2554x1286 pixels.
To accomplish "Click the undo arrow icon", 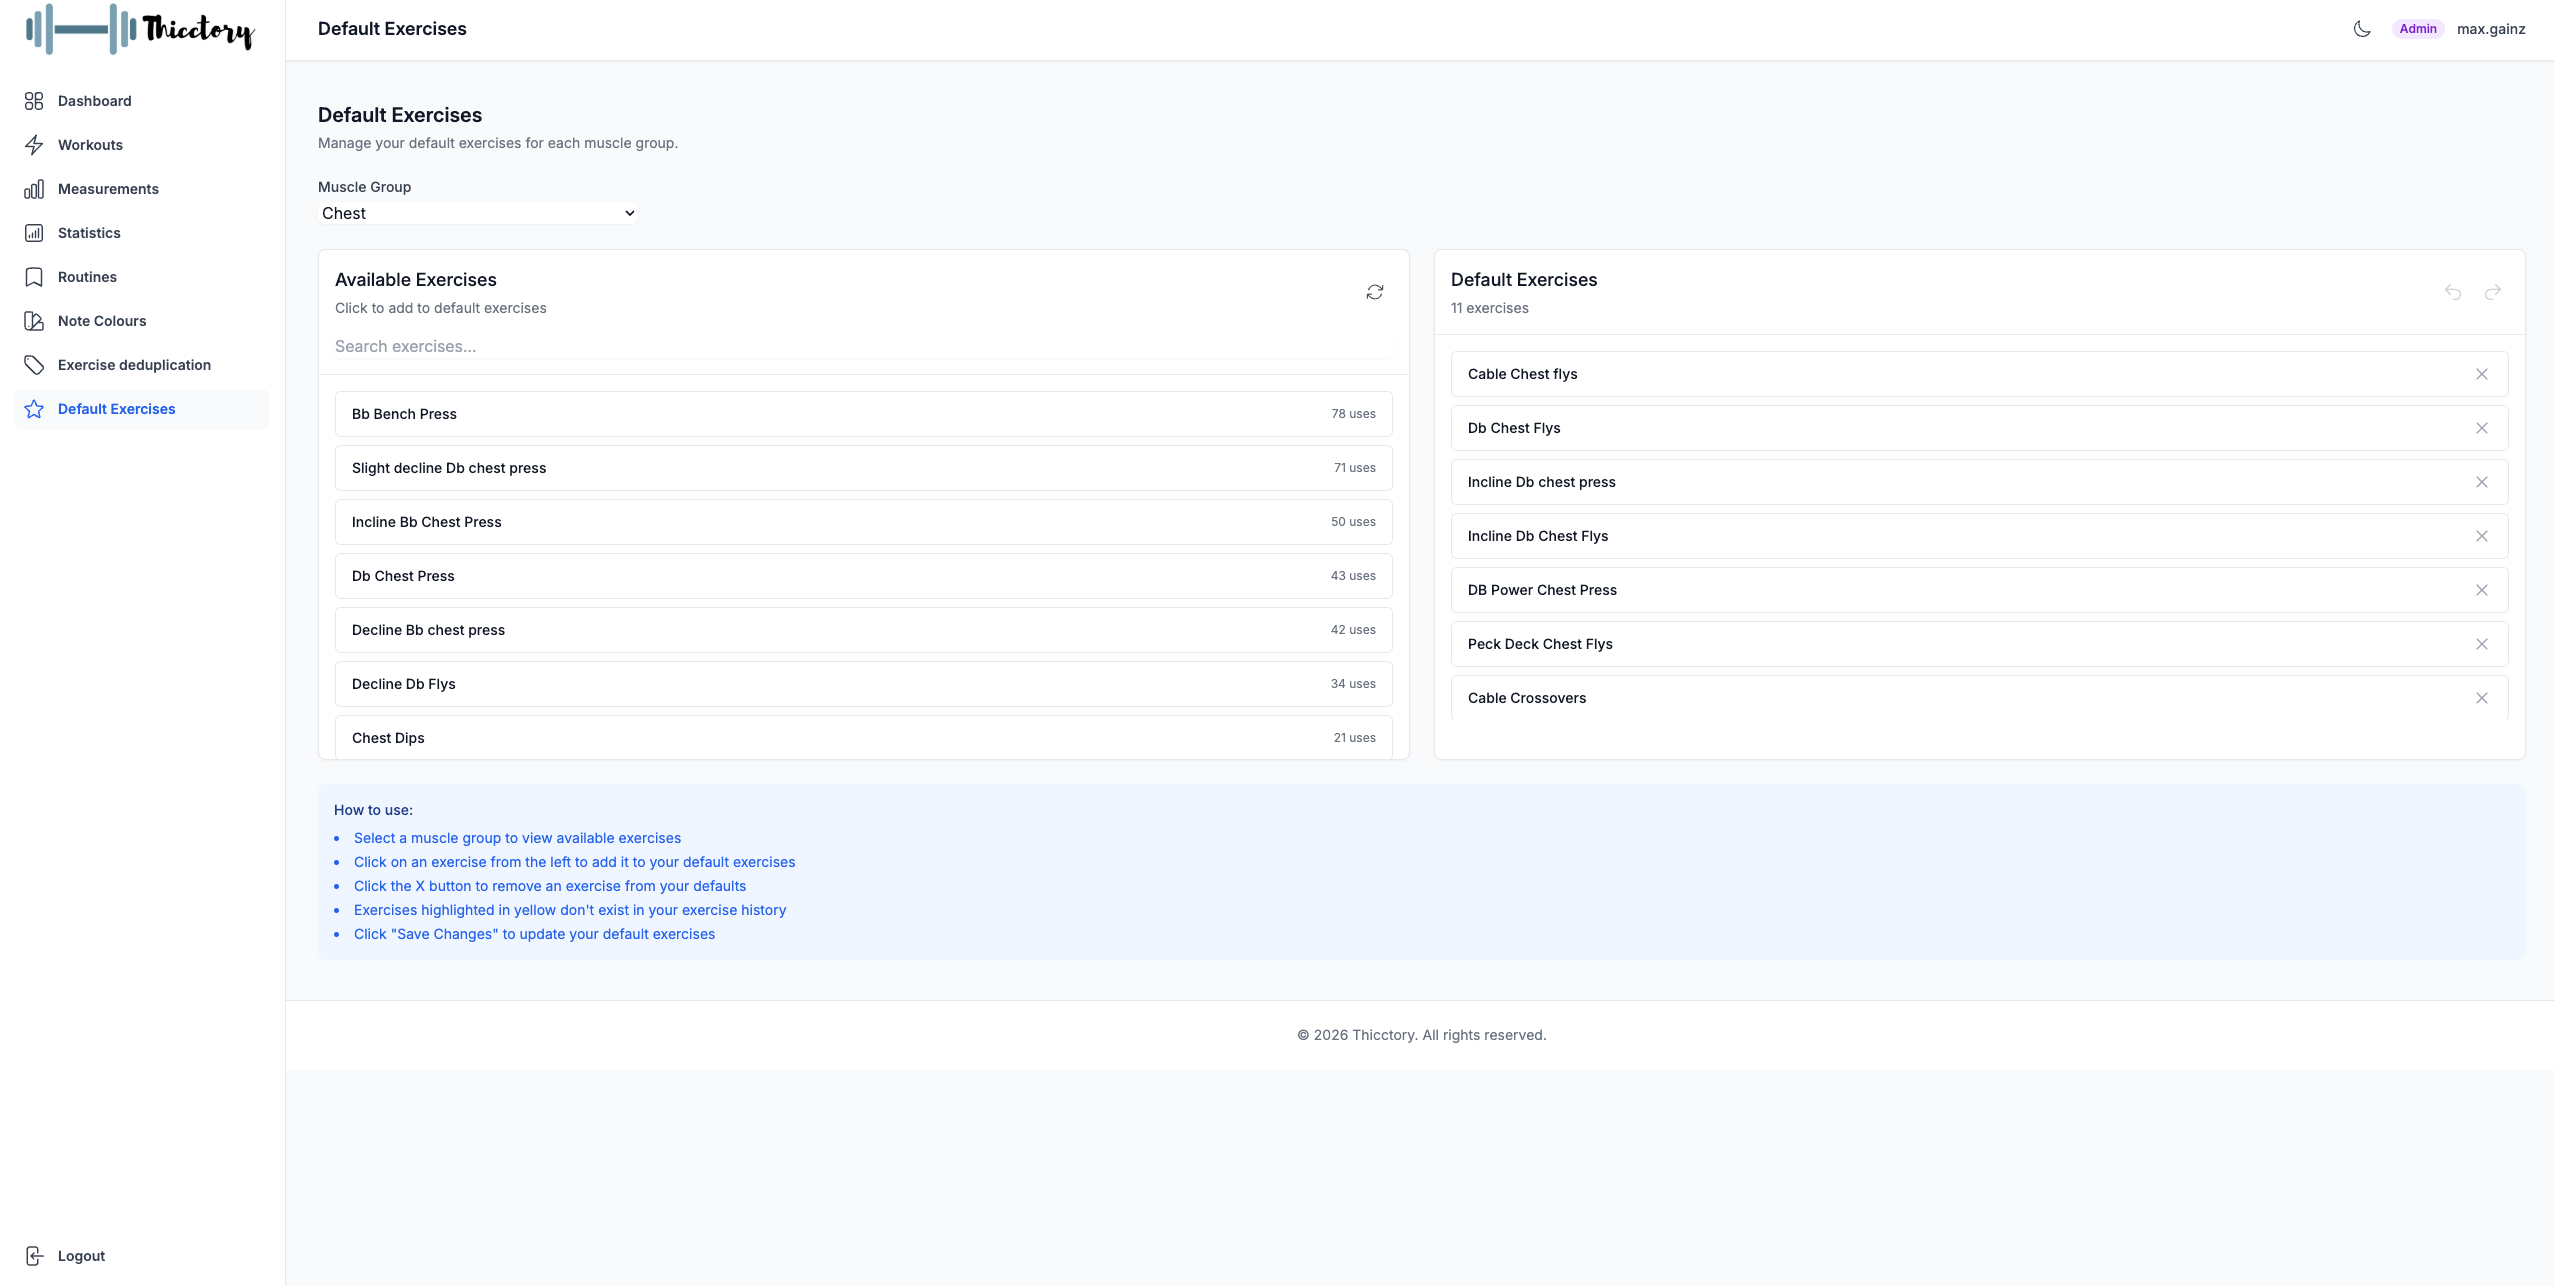I will tap(2453, 292).
